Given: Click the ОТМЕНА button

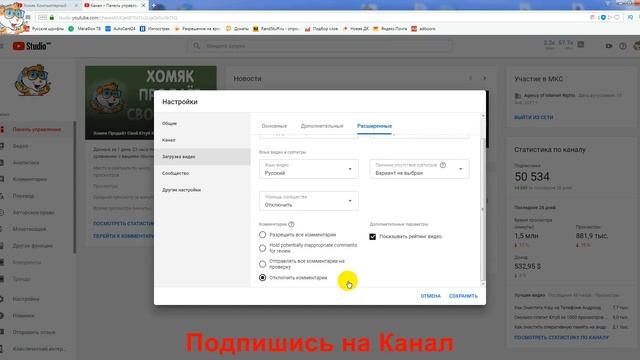Looking at the screenshot, I should (431, 296).
